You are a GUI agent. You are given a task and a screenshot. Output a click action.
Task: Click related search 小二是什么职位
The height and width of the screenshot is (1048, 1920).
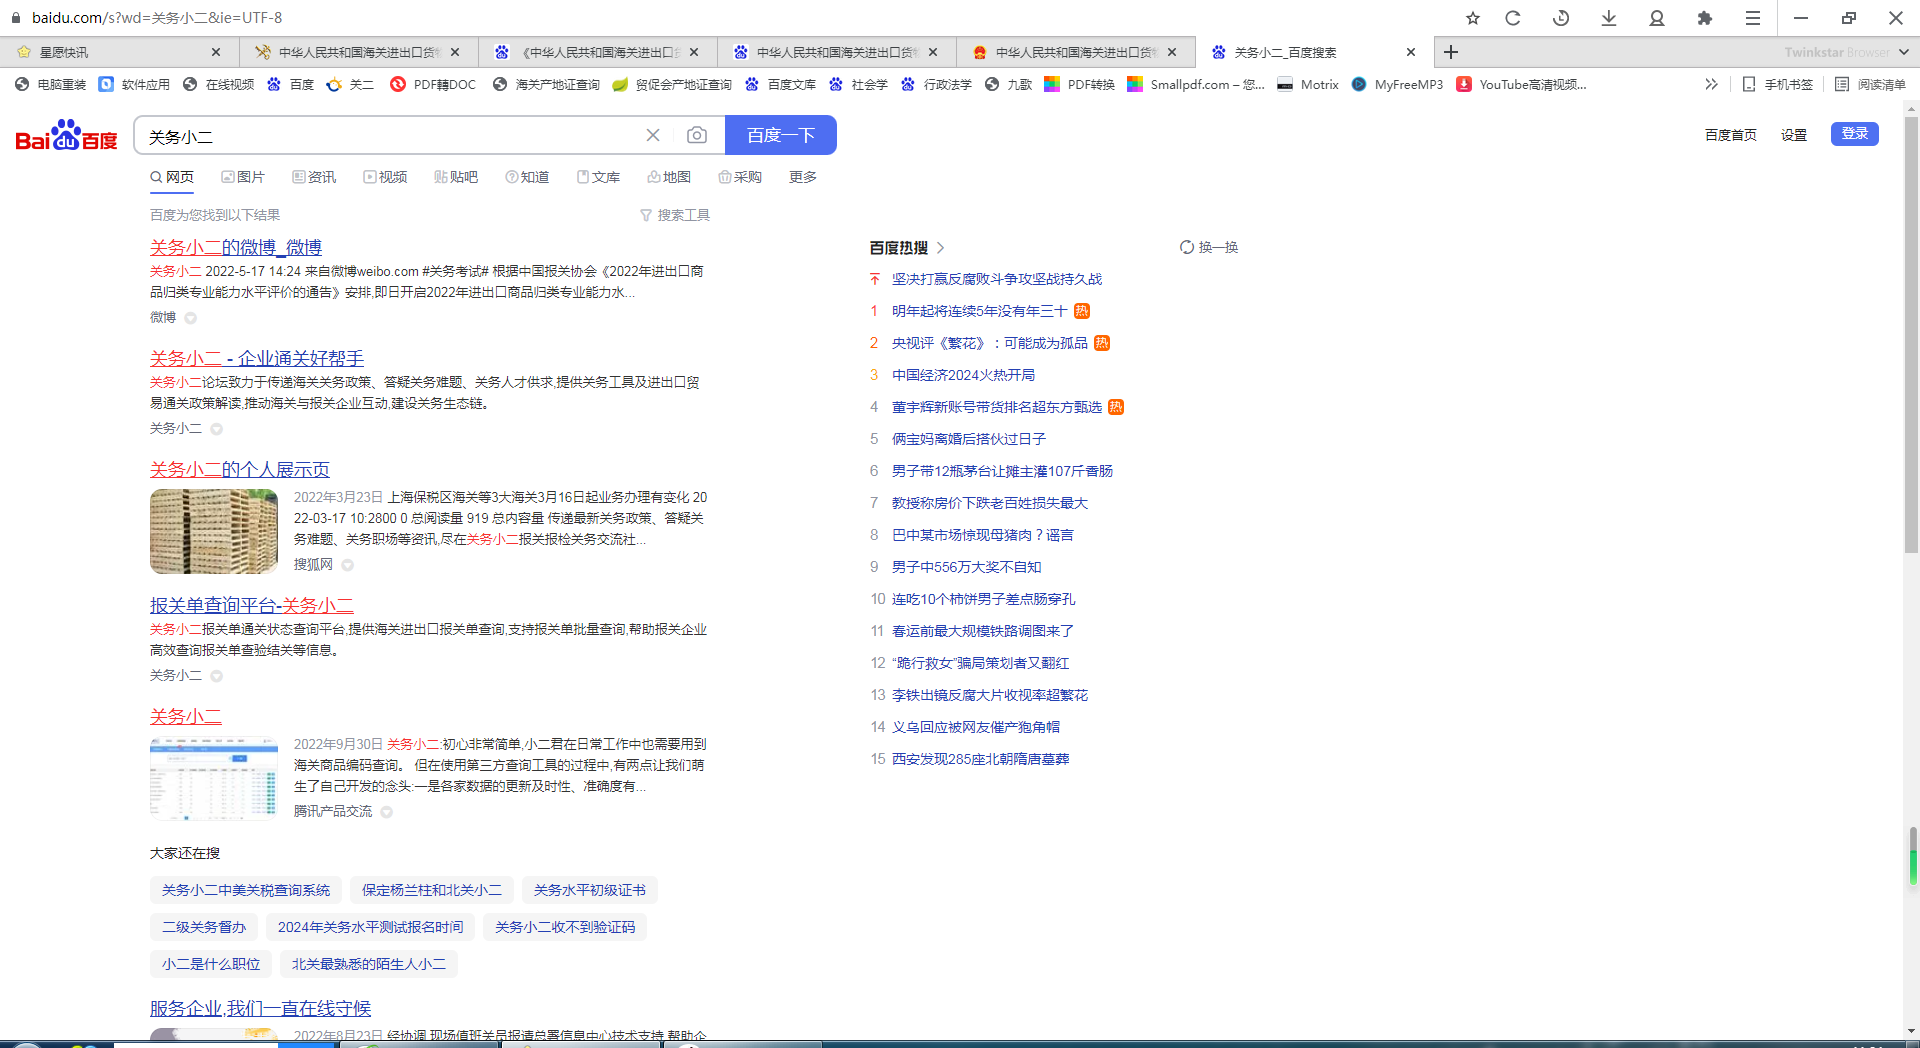tap(211, 964)
